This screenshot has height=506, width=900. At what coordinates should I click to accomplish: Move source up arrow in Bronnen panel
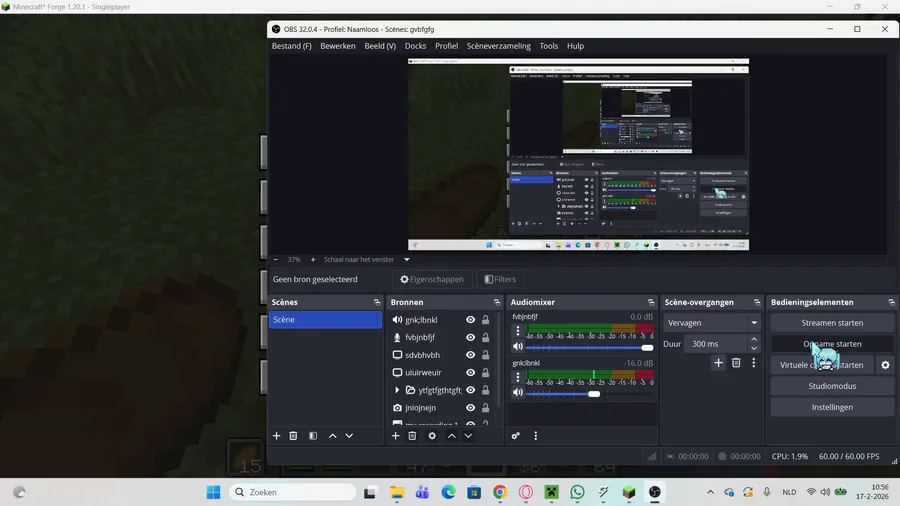pyautogui.click(x=452, y=436)
